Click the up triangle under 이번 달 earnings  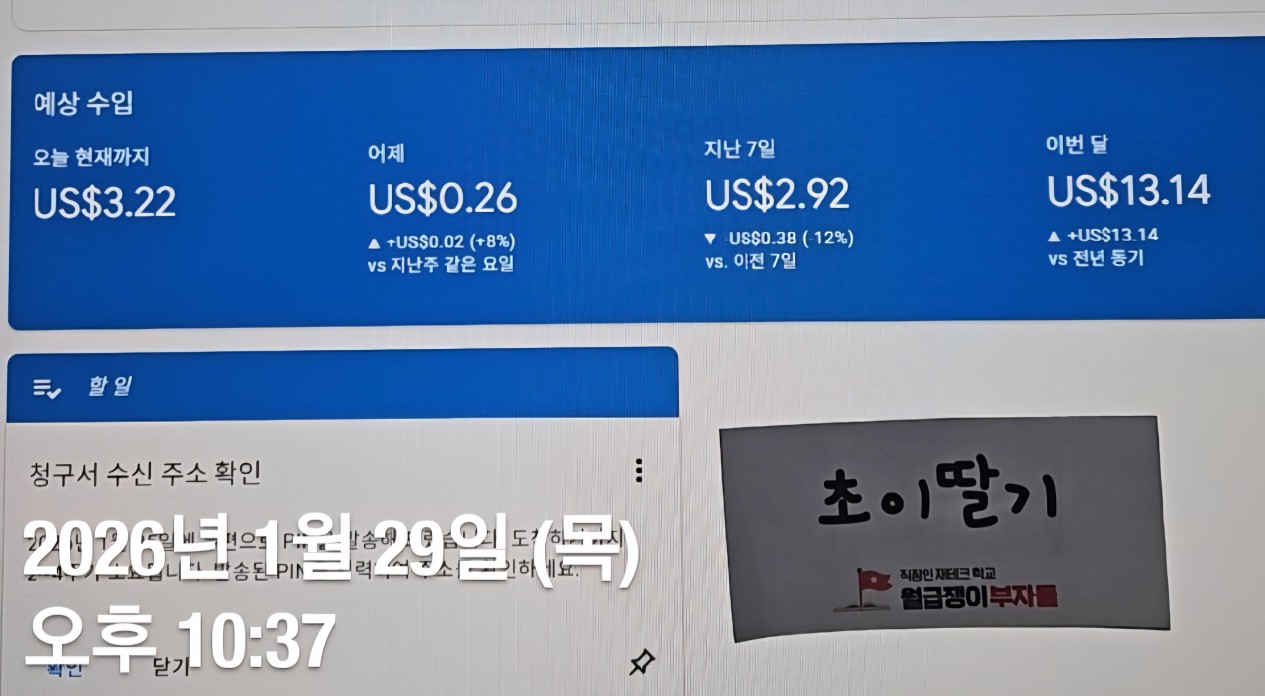pos(1054,236)
